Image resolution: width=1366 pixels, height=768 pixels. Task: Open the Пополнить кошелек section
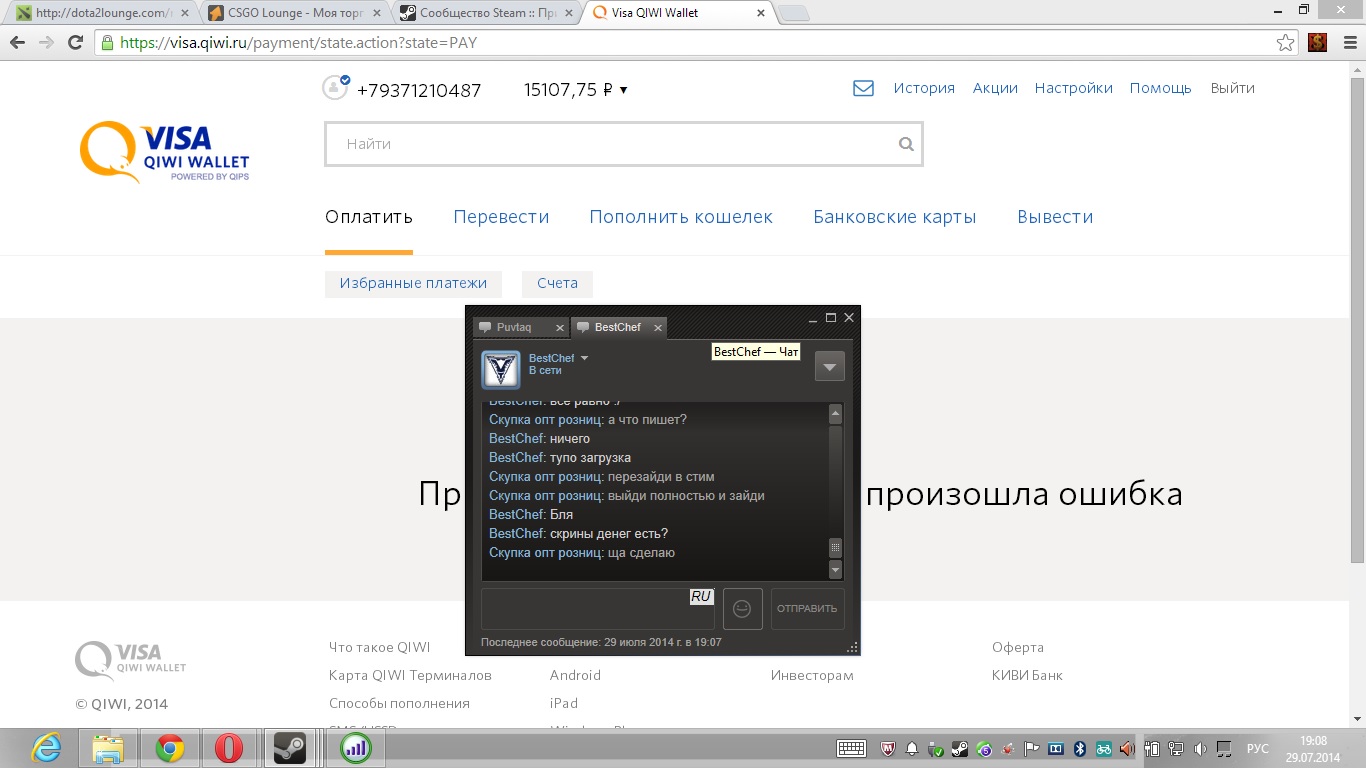[x=681, y=217]
